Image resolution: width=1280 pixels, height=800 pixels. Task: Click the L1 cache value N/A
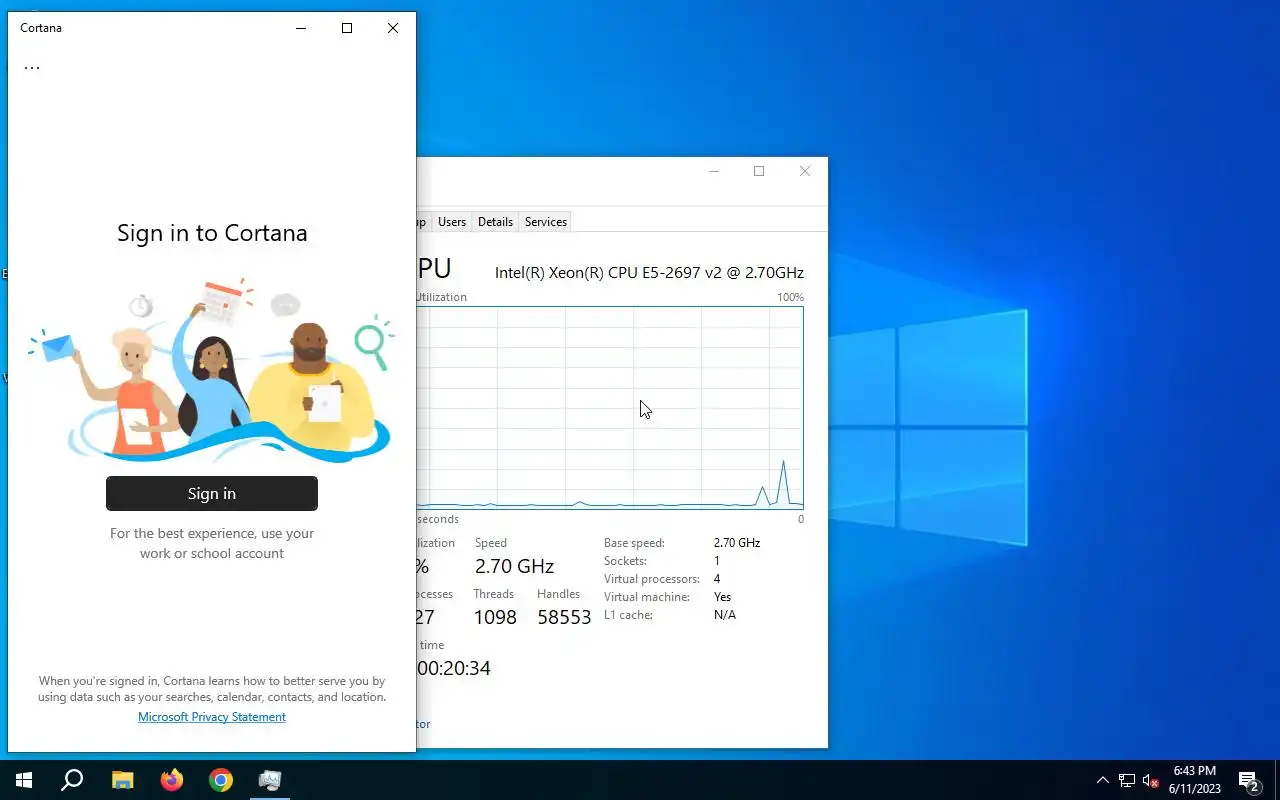coord(725,615)
